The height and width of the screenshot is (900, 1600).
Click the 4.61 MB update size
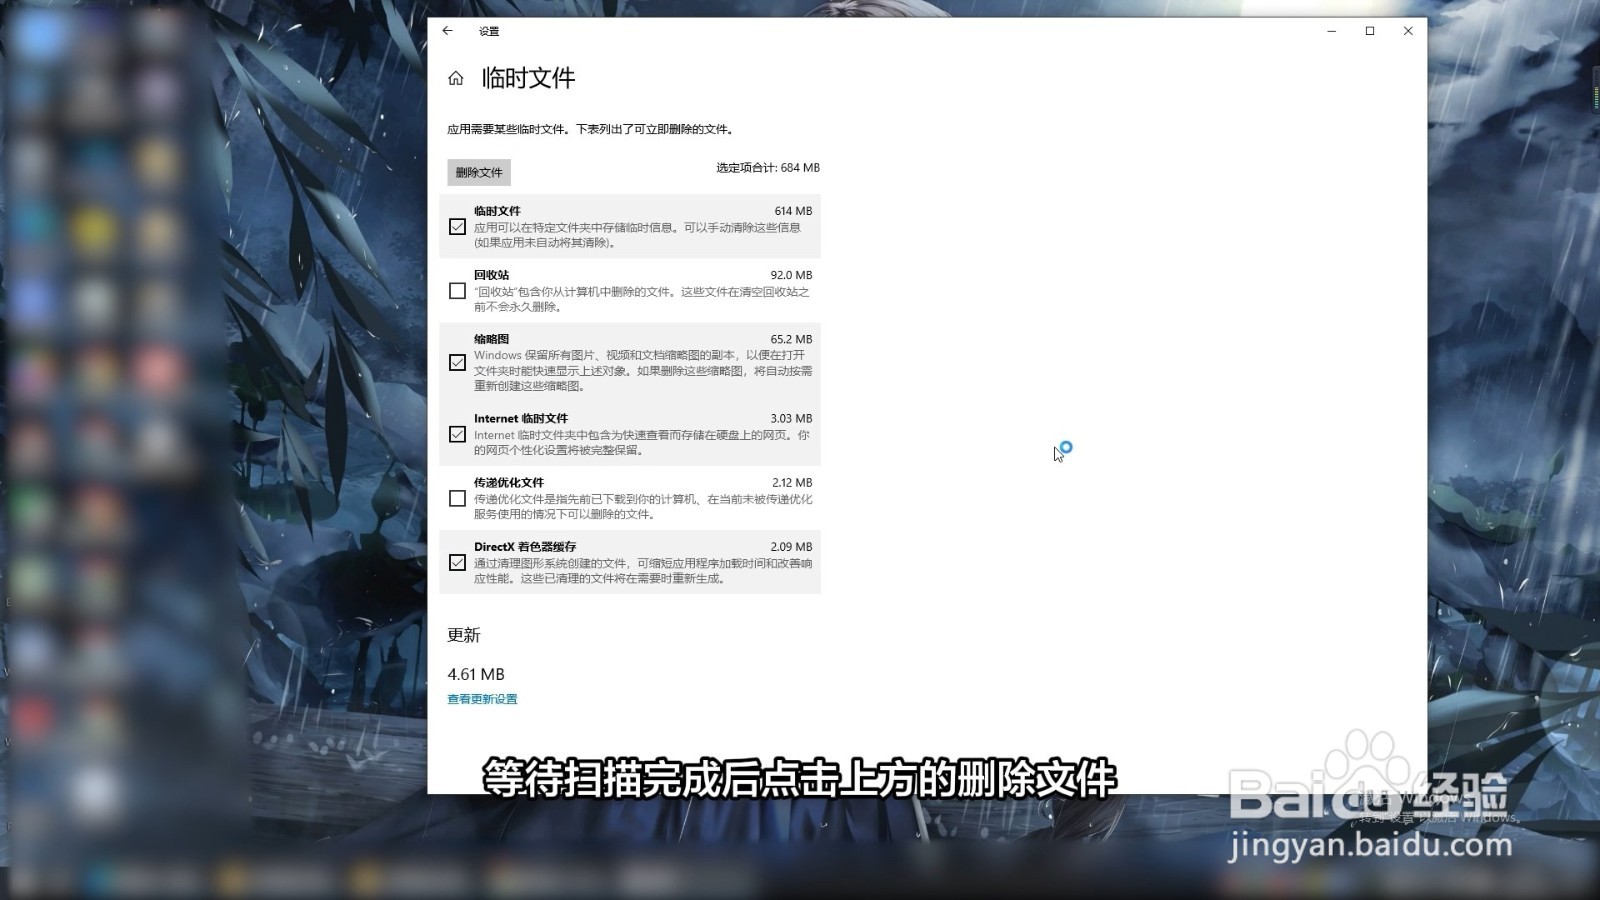coord(476,674)
